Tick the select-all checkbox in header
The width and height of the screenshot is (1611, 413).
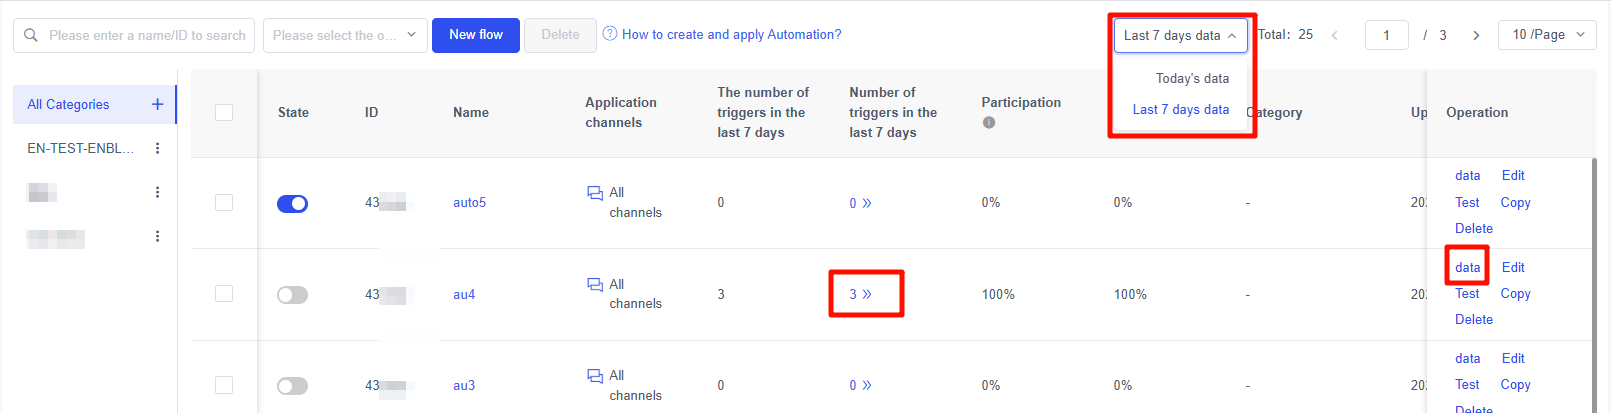(224, 112)
